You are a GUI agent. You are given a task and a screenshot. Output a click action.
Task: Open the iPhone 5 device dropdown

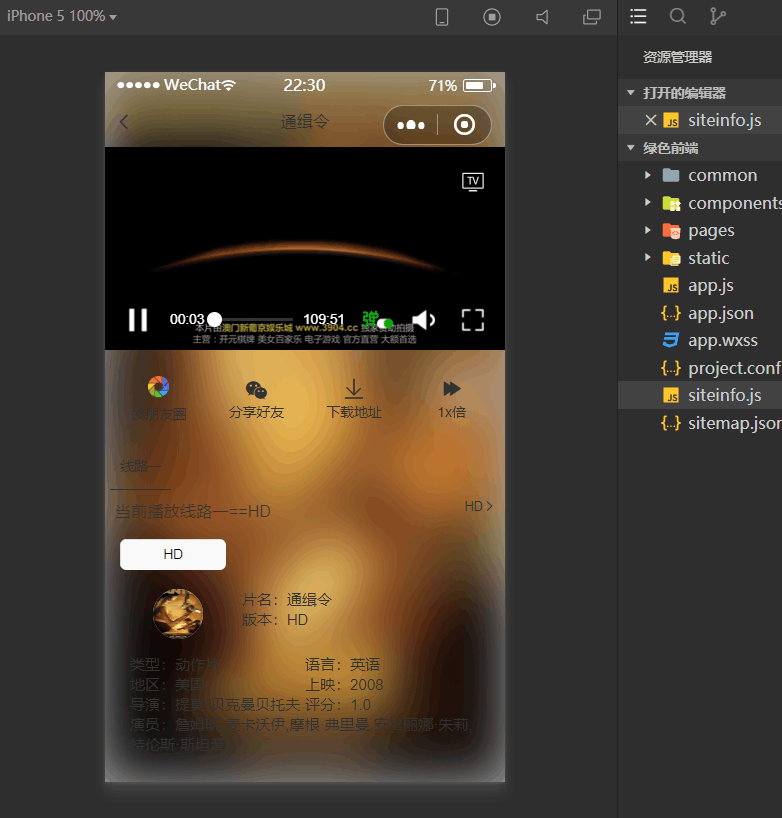pos(62,17)
